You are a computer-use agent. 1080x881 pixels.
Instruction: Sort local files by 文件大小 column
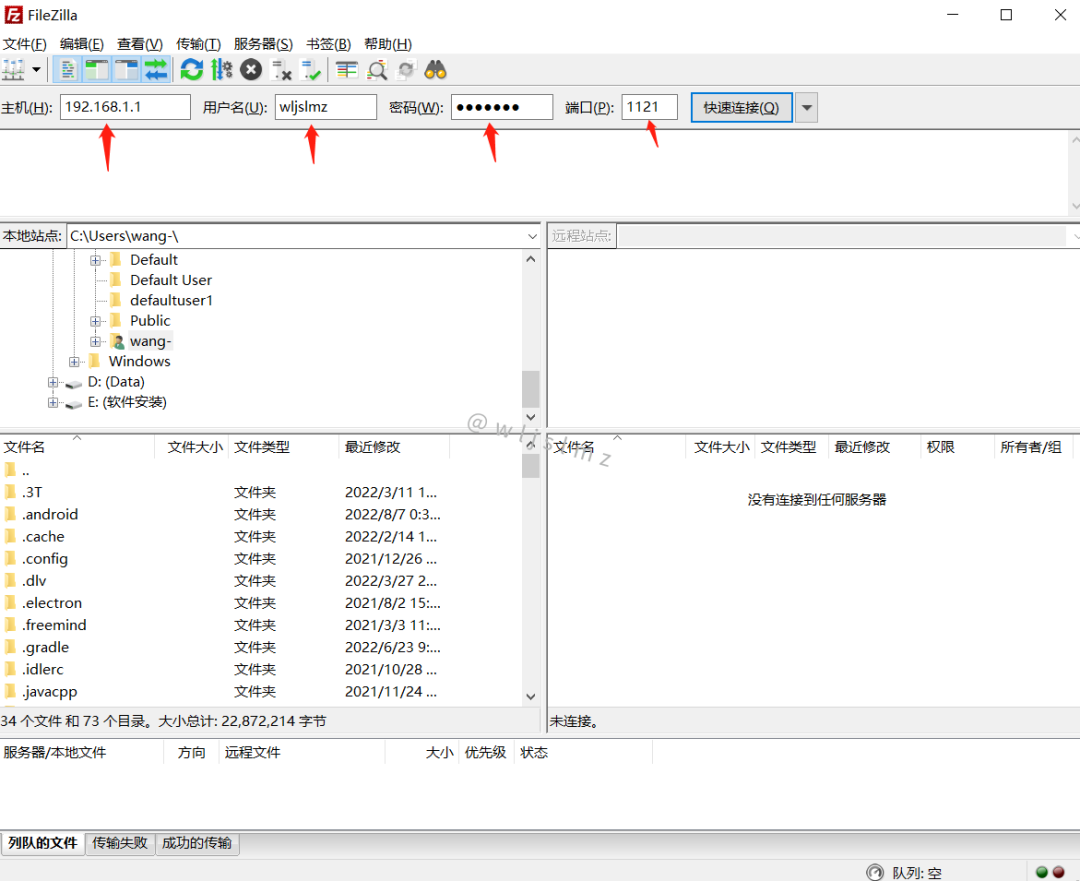coord(191,447)
